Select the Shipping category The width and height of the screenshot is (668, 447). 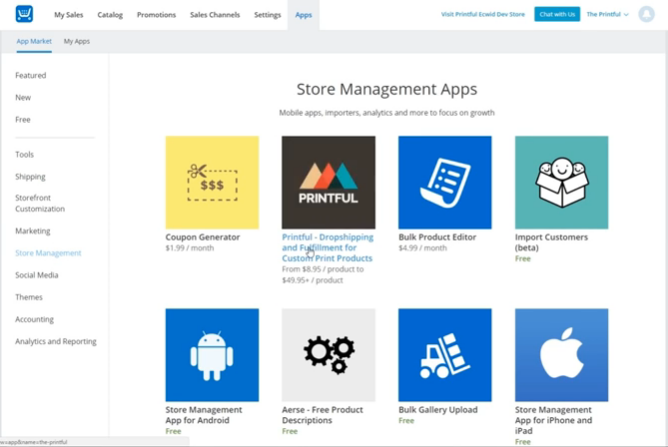click(30, 176)
